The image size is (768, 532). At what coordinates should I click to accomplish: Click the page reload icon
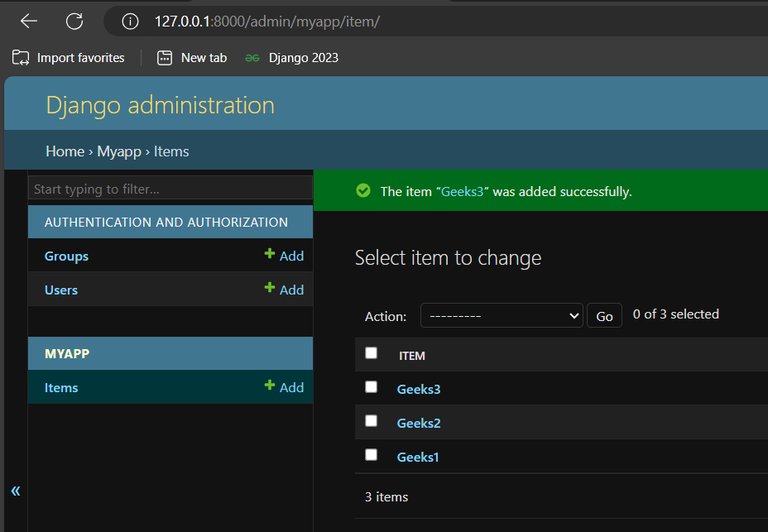point(74,21)
